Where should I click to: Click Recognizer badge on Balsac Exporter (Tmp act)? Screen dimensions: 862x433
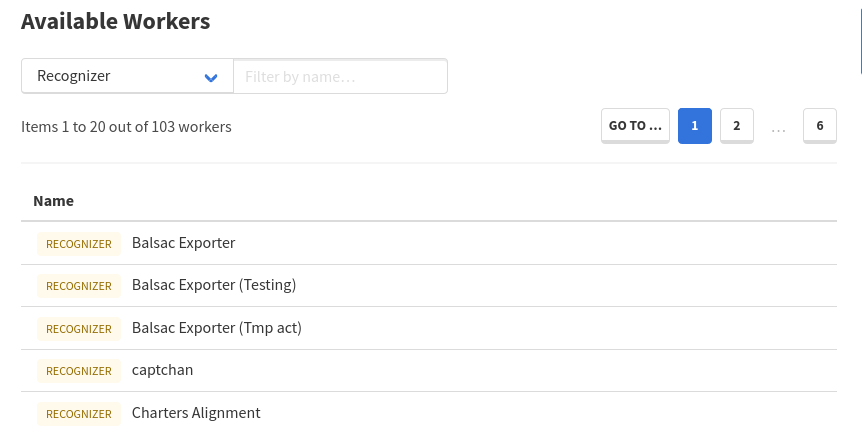point(79,329)
